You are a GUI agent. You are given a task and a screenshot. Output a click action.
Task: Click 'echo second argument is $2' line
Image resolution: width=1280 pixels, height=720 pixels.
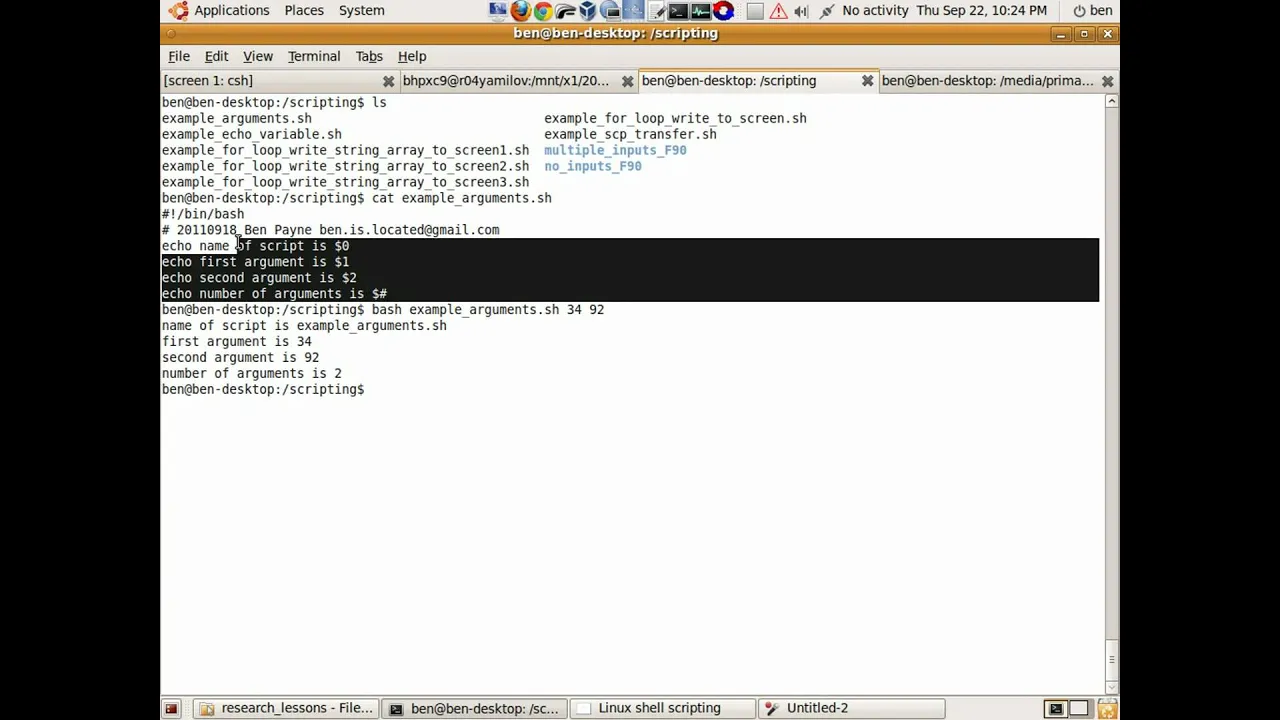(x=259, y=278)
